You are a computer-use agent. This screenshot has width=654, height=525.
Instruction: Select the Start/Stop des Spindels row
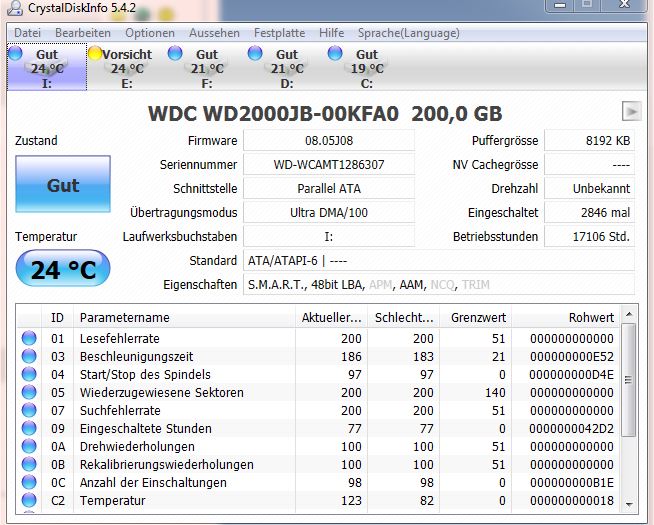pos(318,374)
